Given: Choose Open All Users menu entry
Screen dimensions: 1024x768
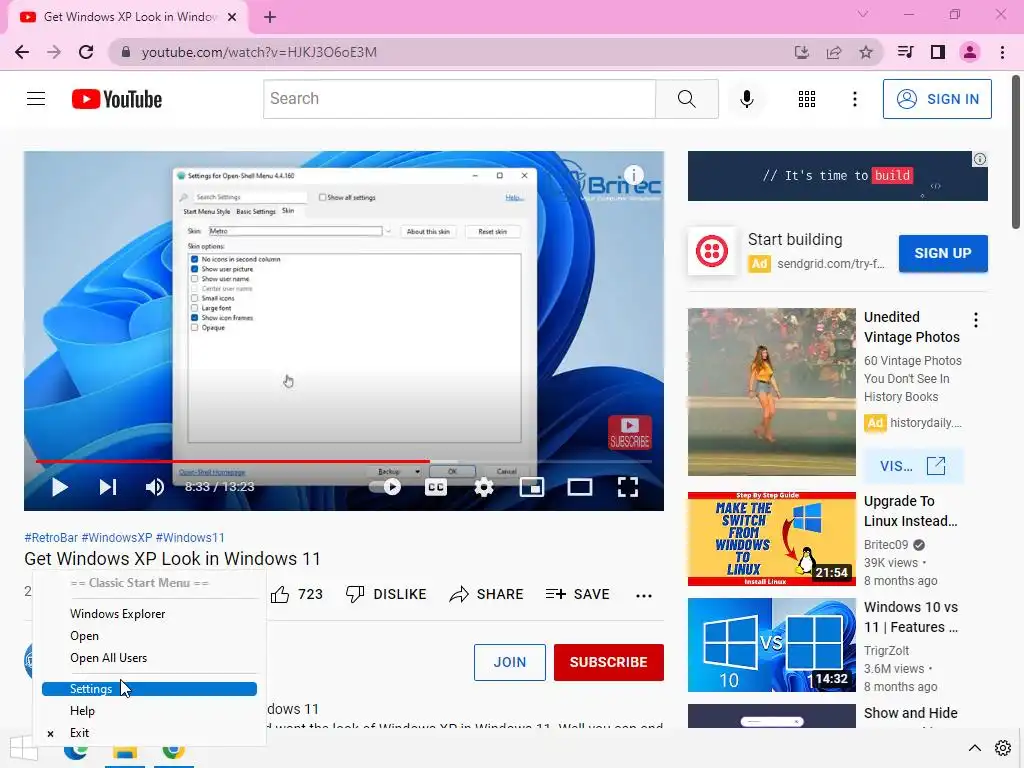Looking at the screenshot, I should [x=150, y=658].
